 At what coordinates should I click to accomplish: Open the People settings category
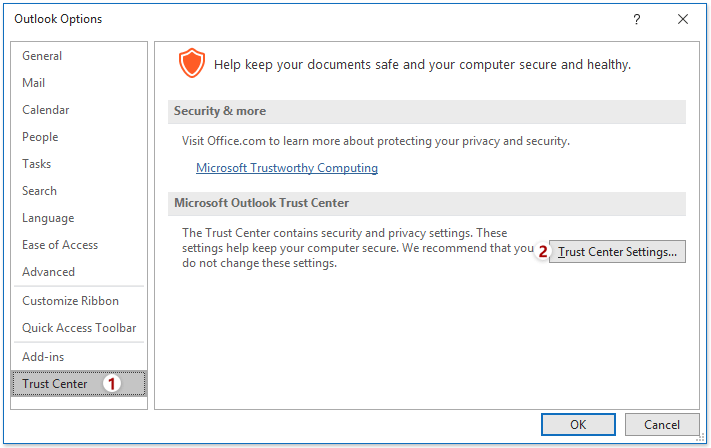pos(40,137)
